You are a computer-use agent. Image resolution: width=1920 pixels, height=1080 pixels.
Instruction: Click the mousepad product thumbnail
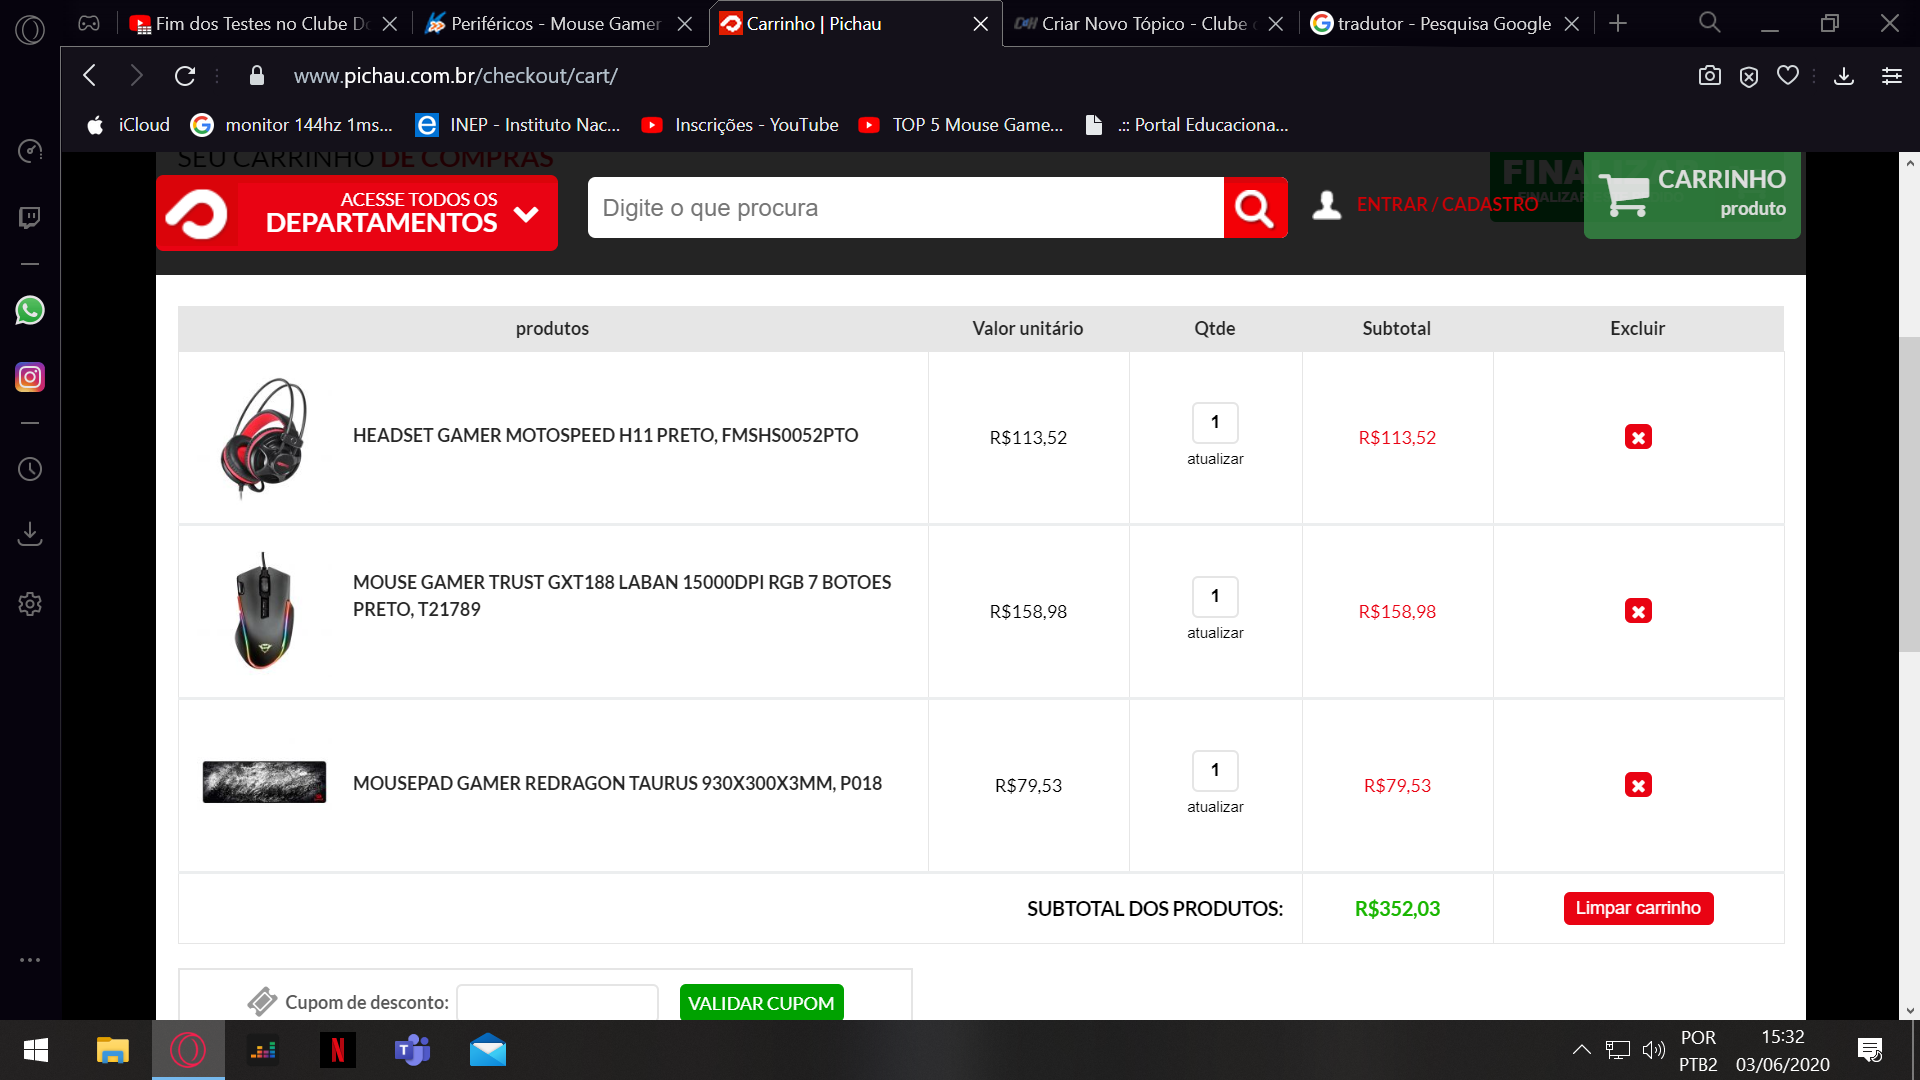pyautogui.click(x=264, y=782)
